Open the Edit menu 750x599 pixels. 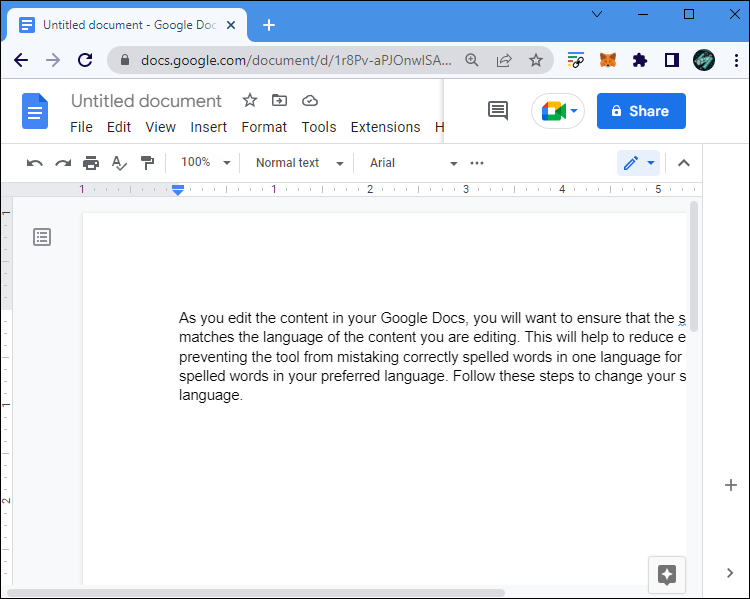coord(119,127)
